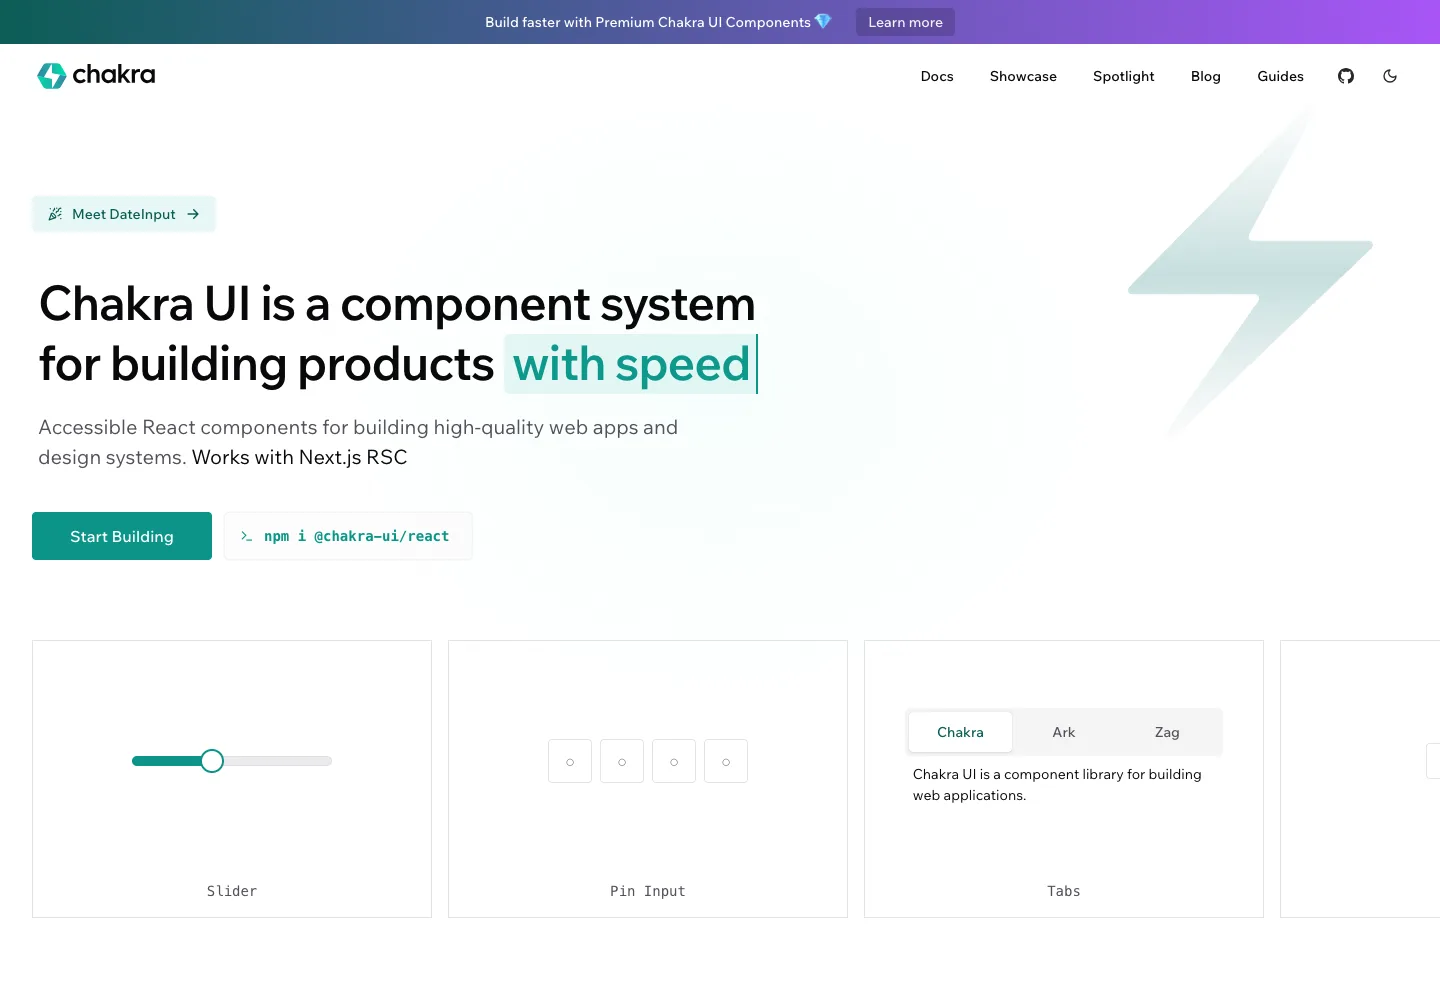Click the Slider card label
Viewport: 1440px width, 1000px height.
coord(232,891)
